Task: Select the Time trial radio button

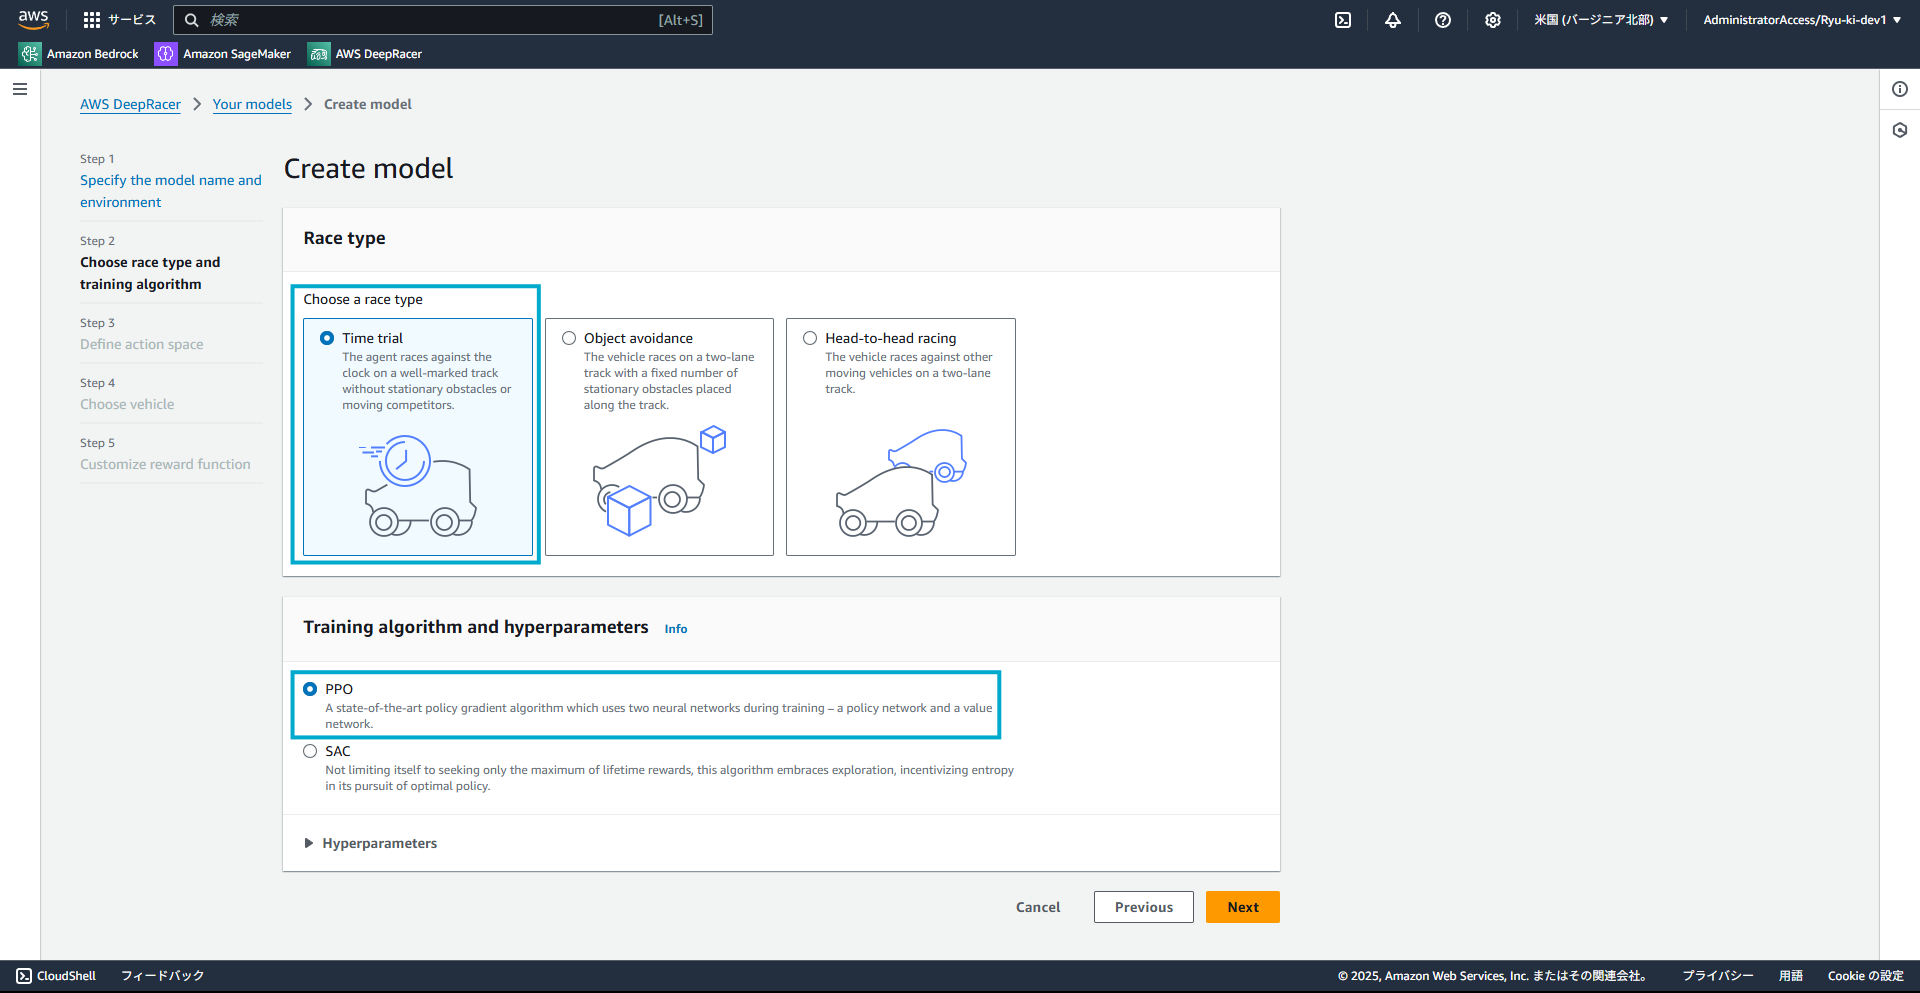Action: [327, 338]
